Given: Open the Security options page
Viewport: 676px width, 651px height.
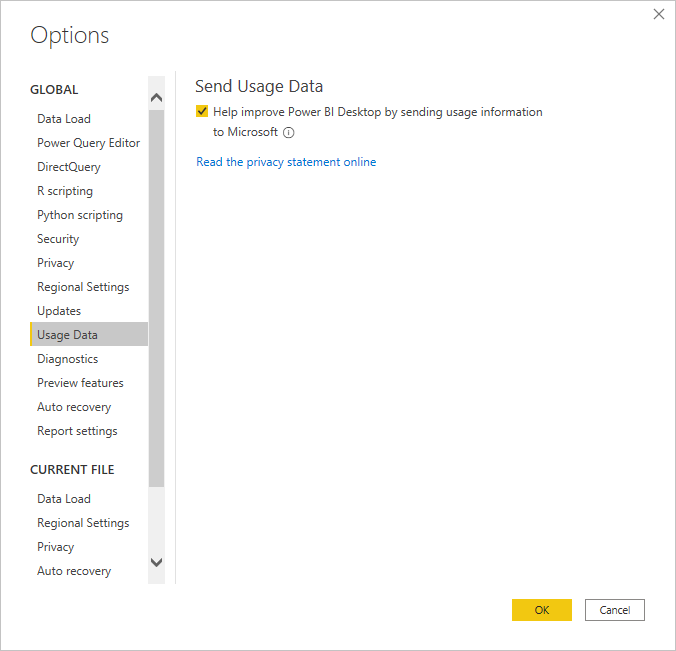Looking at the screenshot, I should click(x=58, y=239).
